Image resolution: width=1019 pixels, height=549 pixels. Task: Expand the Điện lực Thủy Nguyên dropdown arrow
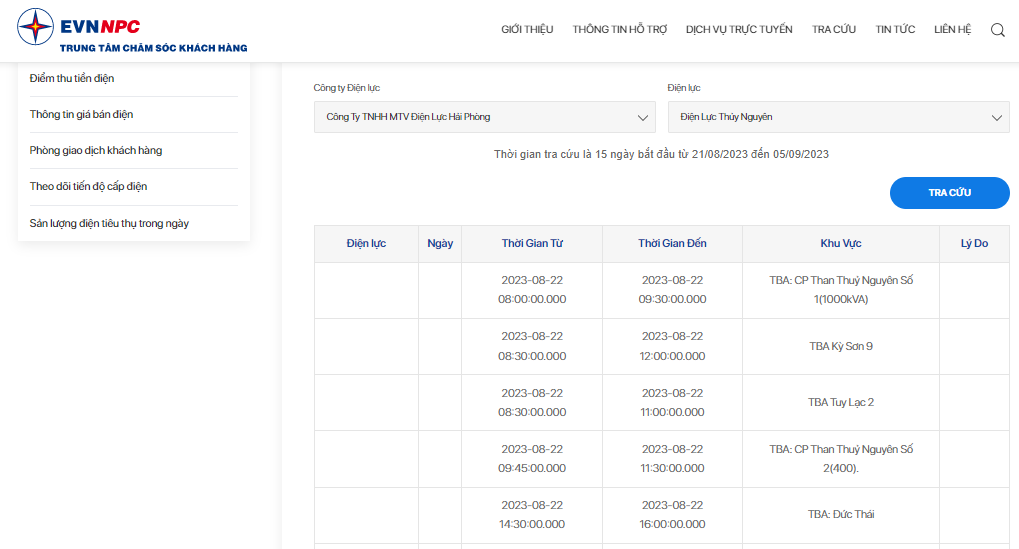coord(996,118)
